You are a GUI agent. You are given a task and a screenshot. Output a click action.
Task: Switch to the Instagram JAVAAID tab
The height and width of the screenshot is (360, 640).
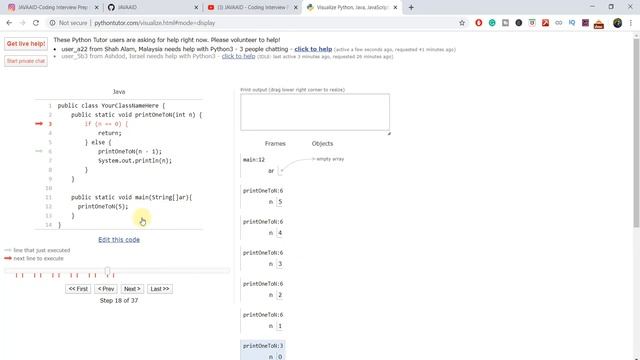click(x=52, y=7)
